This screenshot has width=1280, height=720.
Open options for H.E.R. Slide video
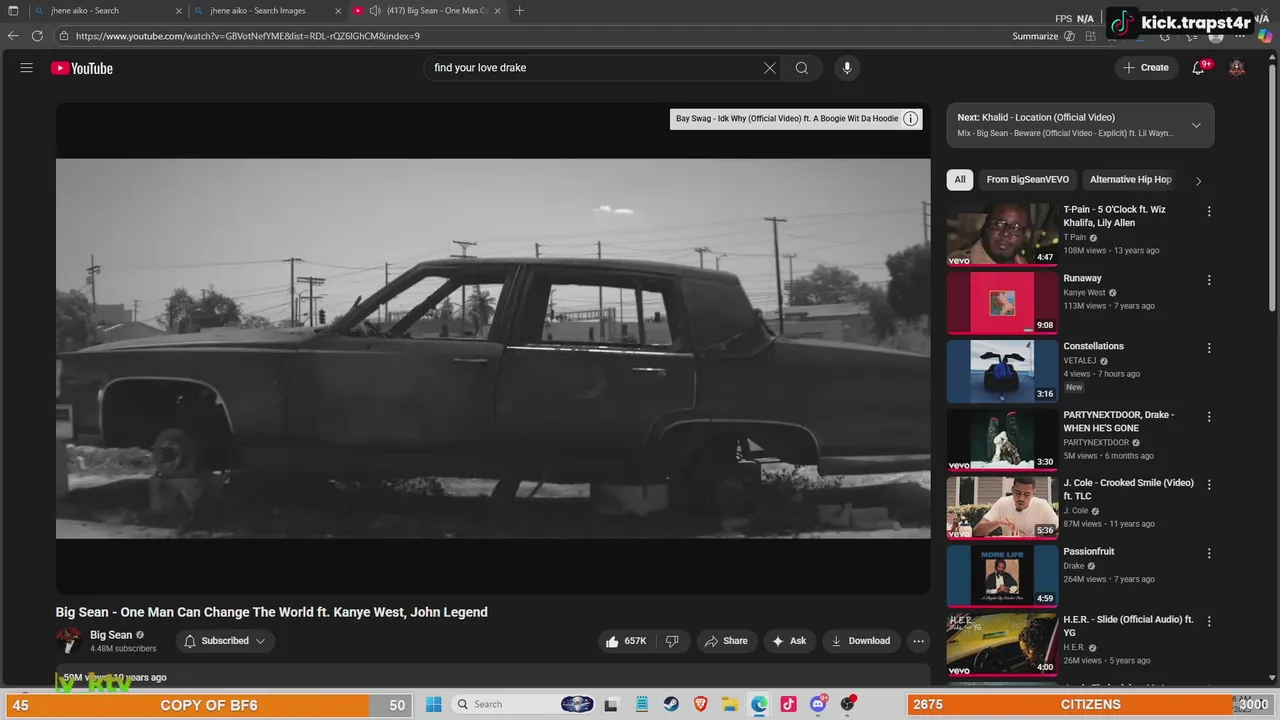(x=1209, y=621)
